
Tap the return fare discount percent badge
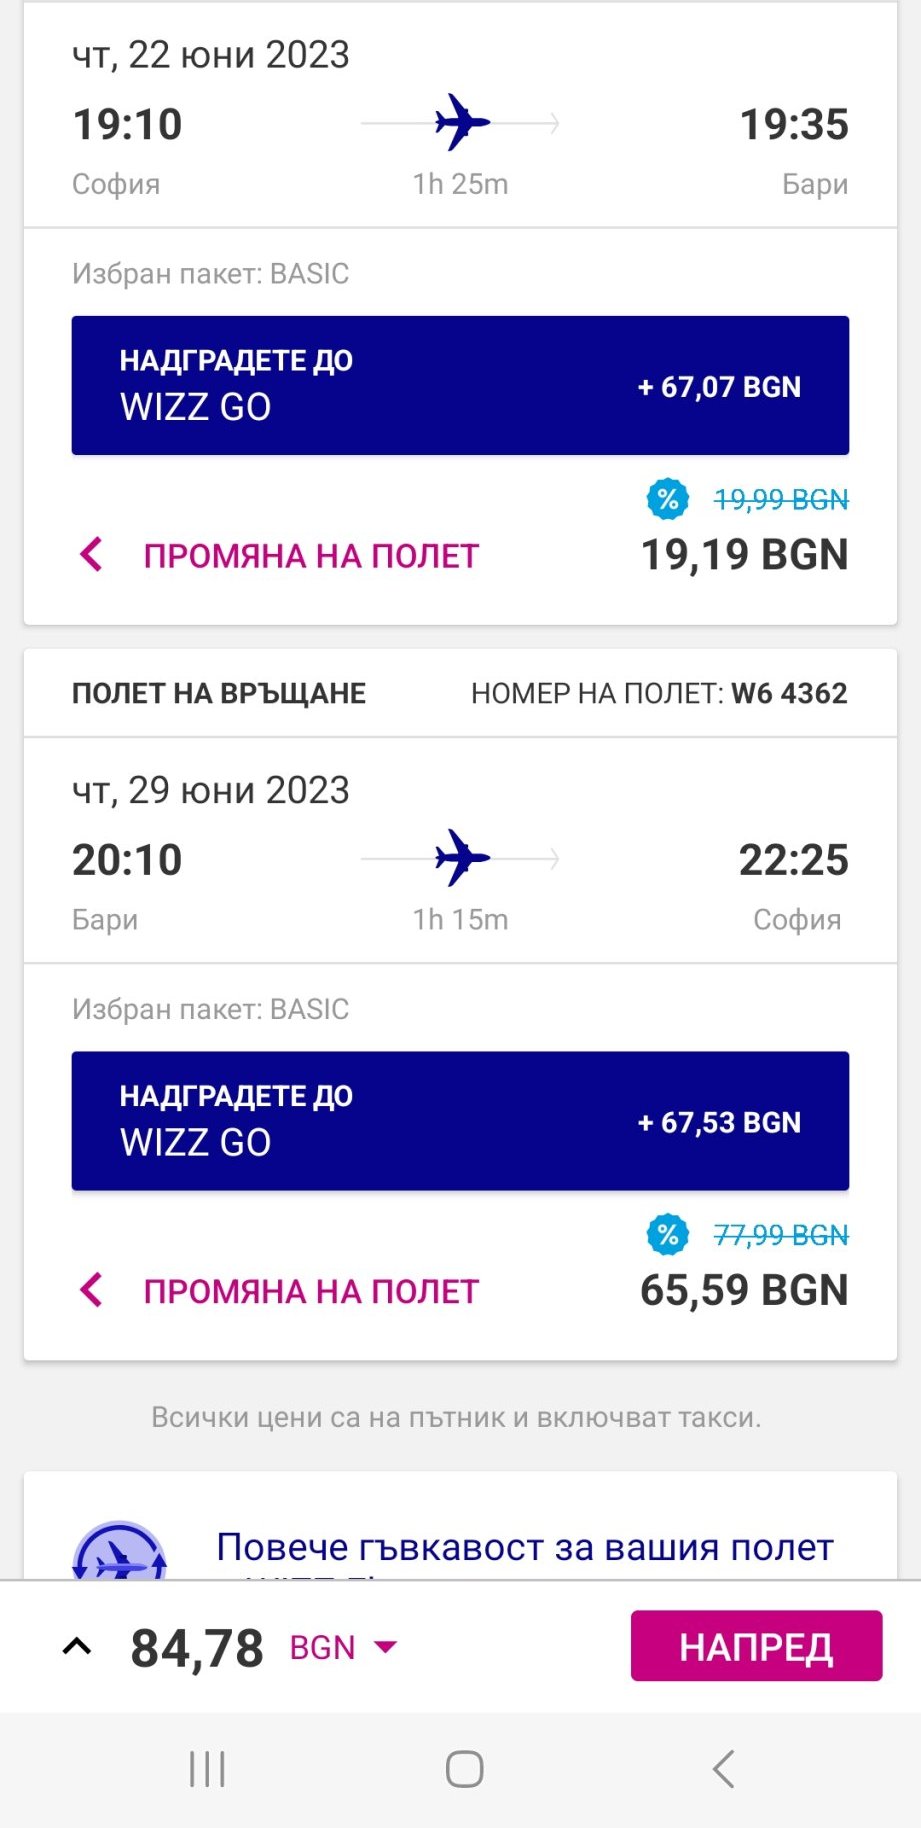click(x=667, y=1235)
